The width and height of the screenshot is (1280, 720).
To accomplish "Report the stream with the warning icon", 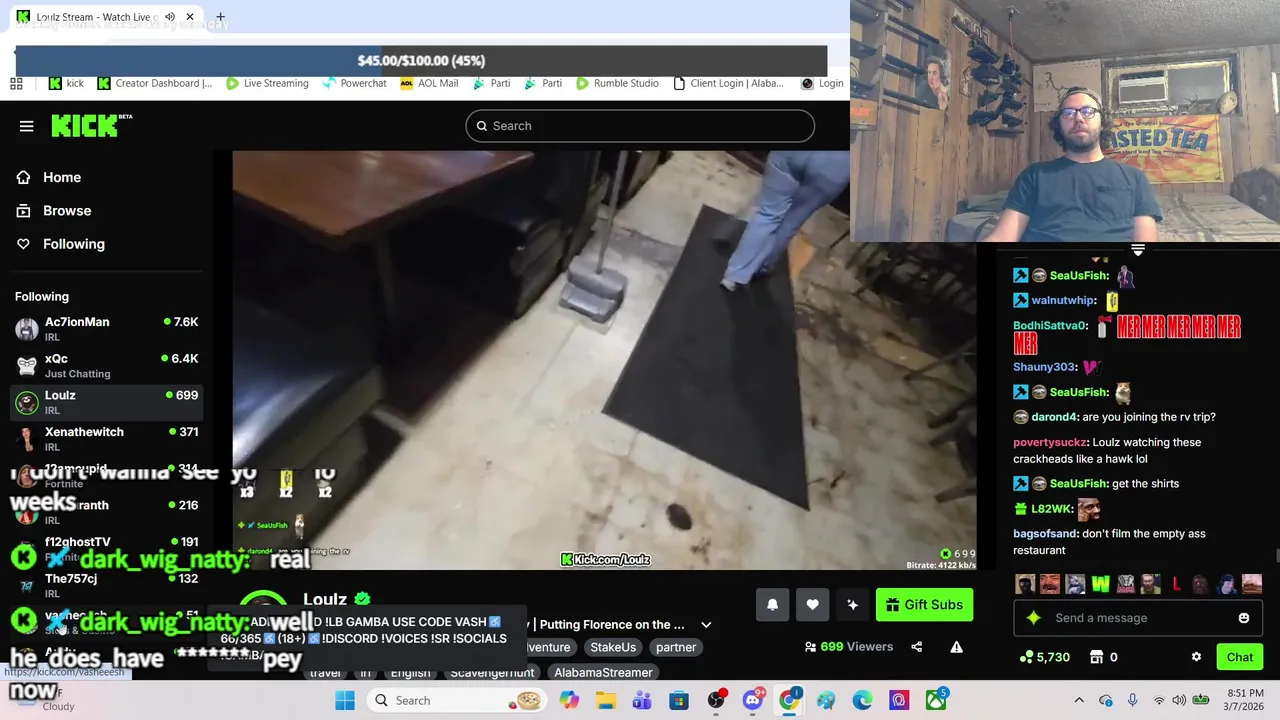I will coord(956,647).
